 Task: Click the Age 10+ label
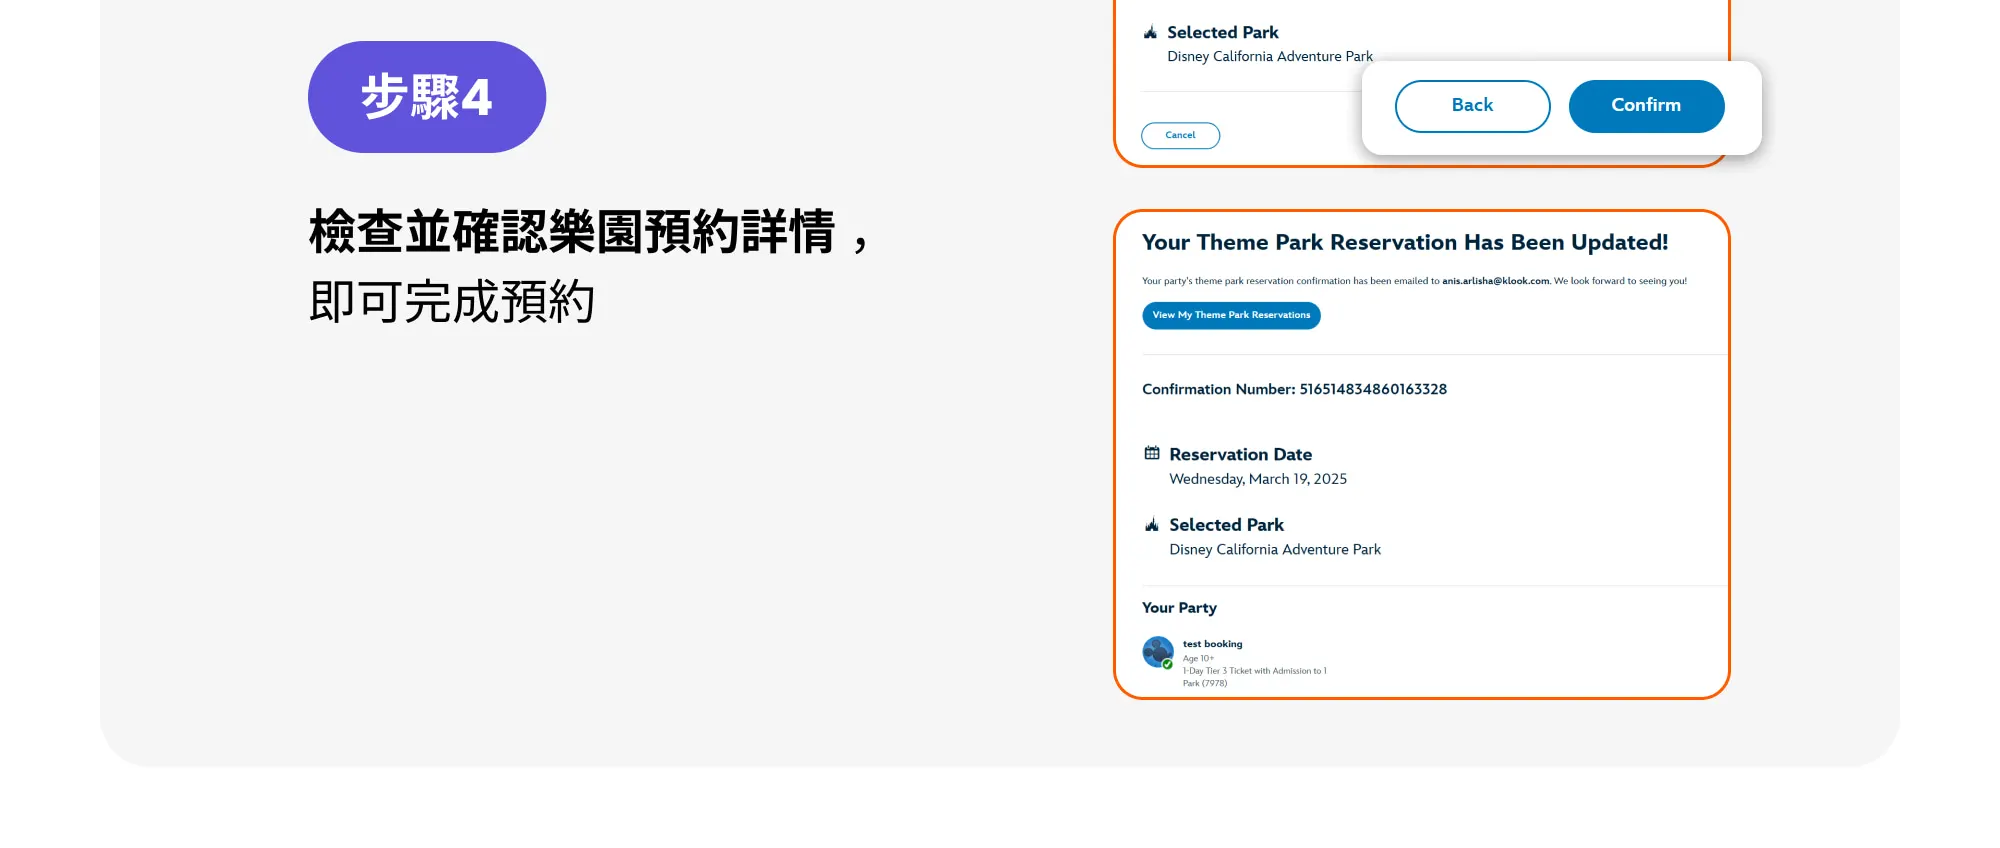(1198, 658)
